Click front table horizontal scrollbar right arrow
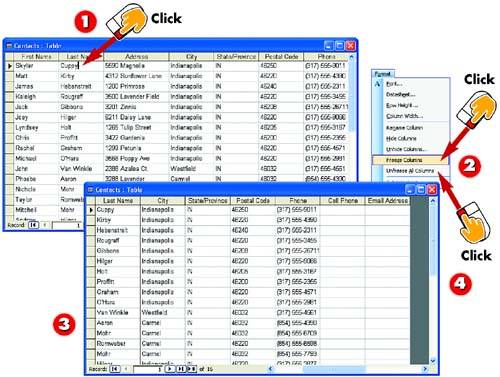 (x=425, y=369)
